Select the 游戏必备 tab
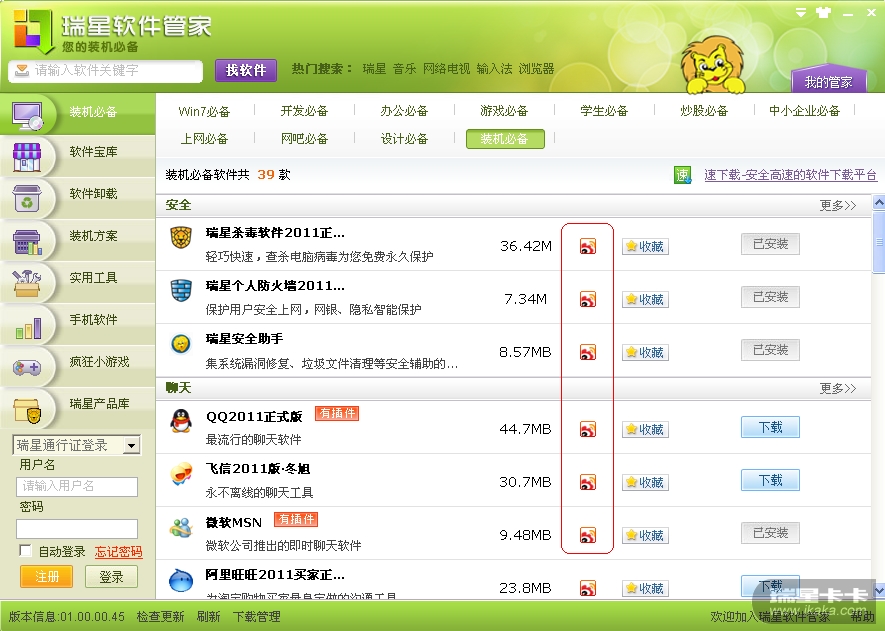Screen dimensions: 885x631 (504, 111)
